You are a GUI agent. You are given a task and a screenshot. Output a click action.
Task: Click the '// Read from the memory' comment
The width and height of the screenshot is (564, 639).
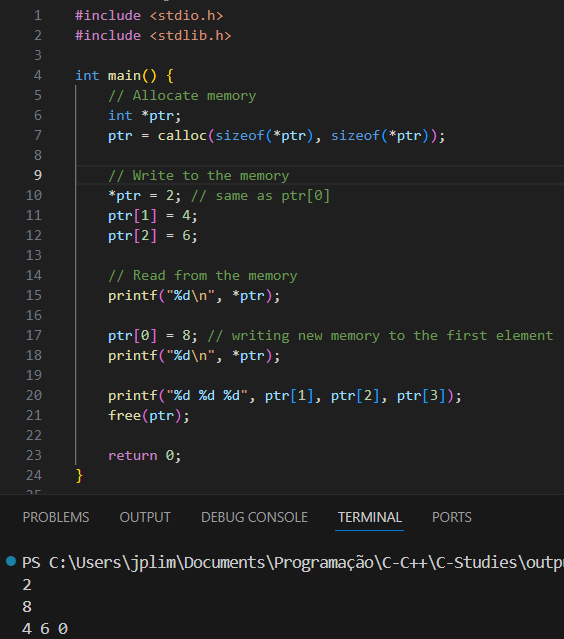coord(203,275)
